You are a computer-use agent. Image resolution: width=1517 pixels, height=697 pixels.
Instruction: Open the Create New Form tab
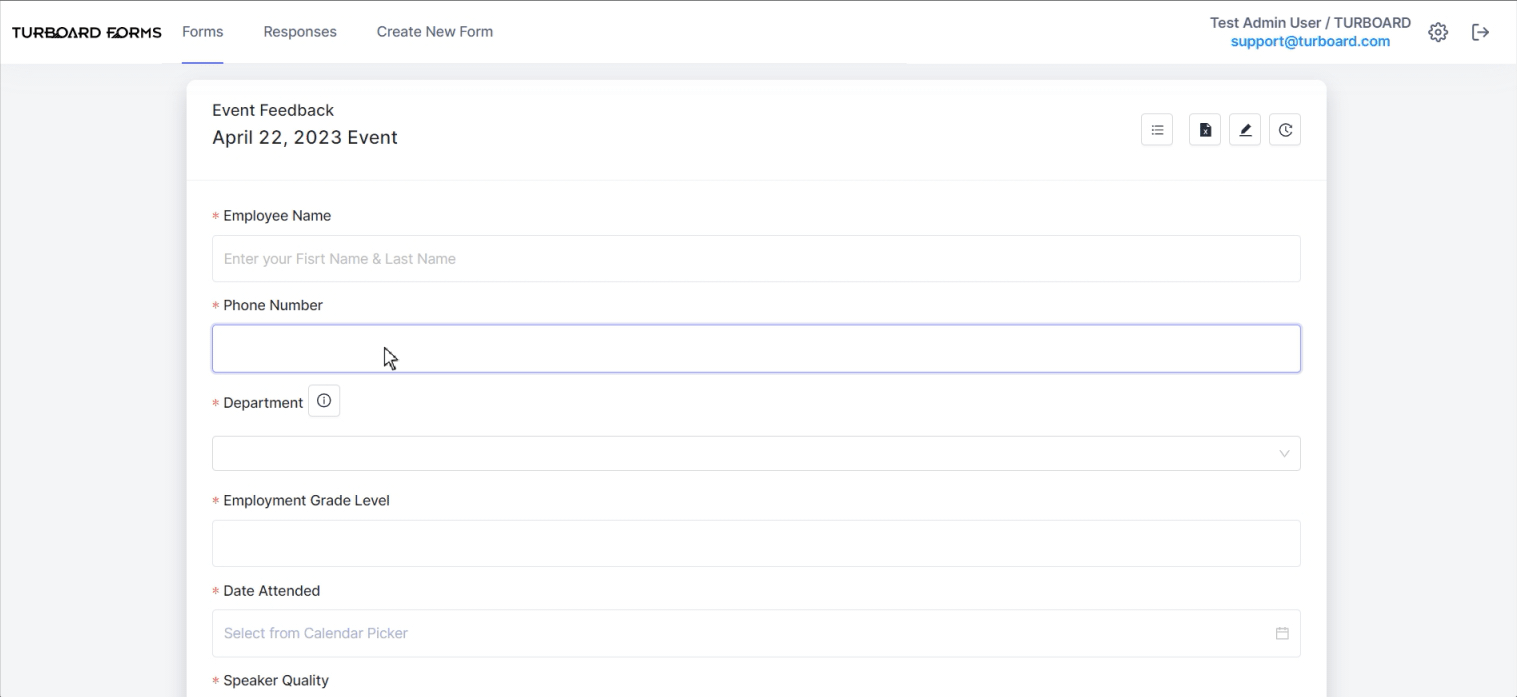pyautogui.click(x=435, y=32)
